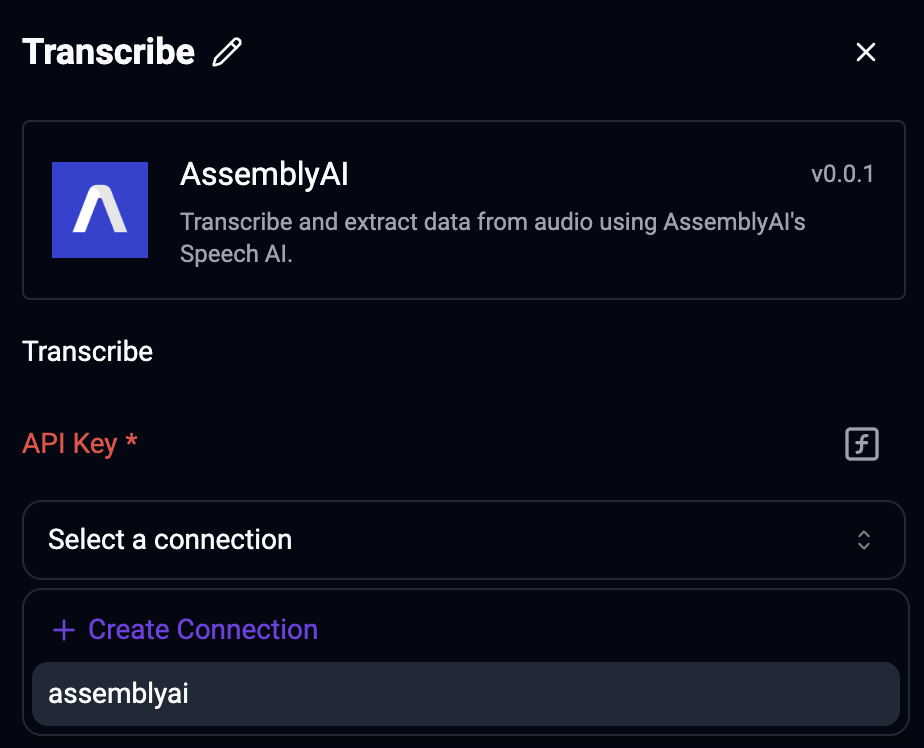Choose the assemblyai connection from the list
Image resolution: width=924 pixels, height=748 pixels.
(117, 693)
